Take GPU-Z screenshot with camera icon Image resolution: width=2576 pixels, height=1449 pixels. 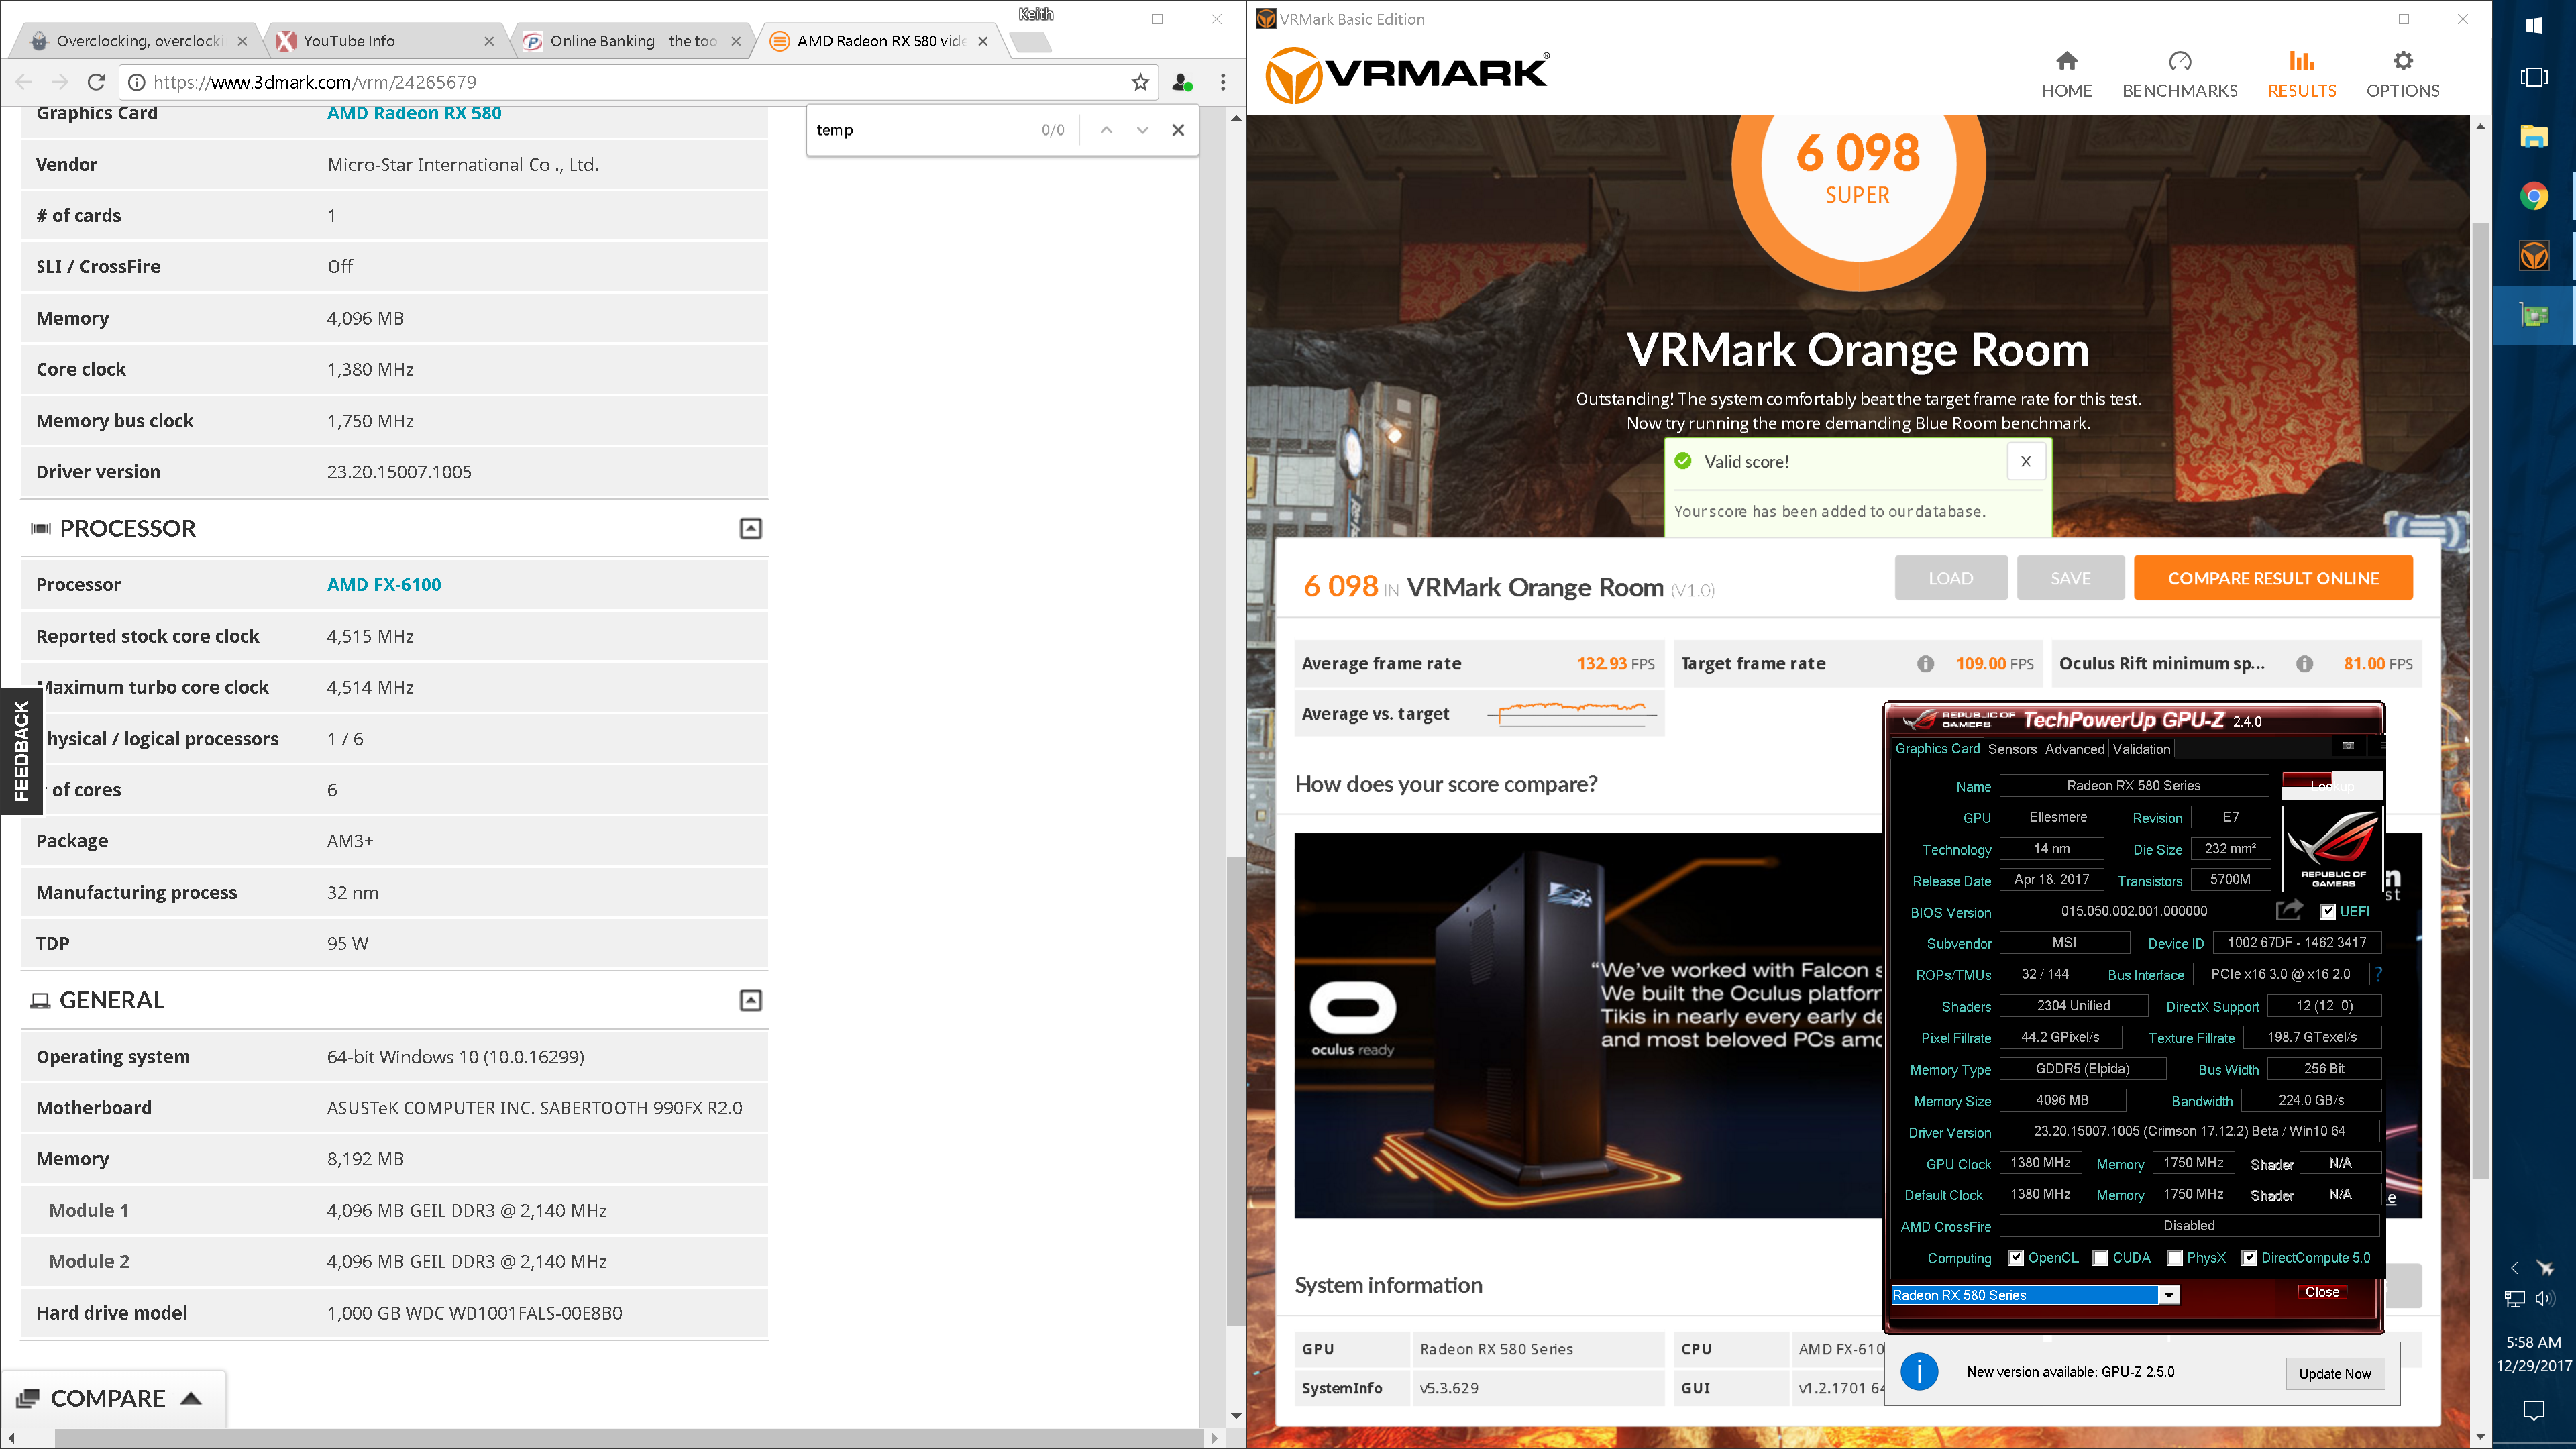pyautogui.click(x=2348, y=746)
